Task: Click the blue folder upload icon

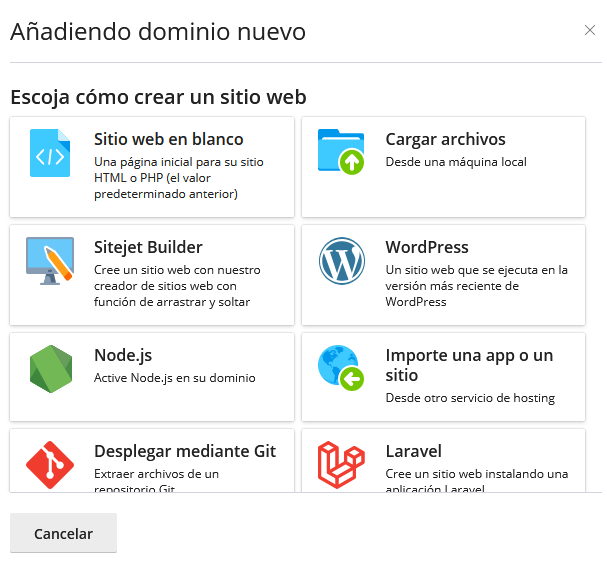Action: 341,152
